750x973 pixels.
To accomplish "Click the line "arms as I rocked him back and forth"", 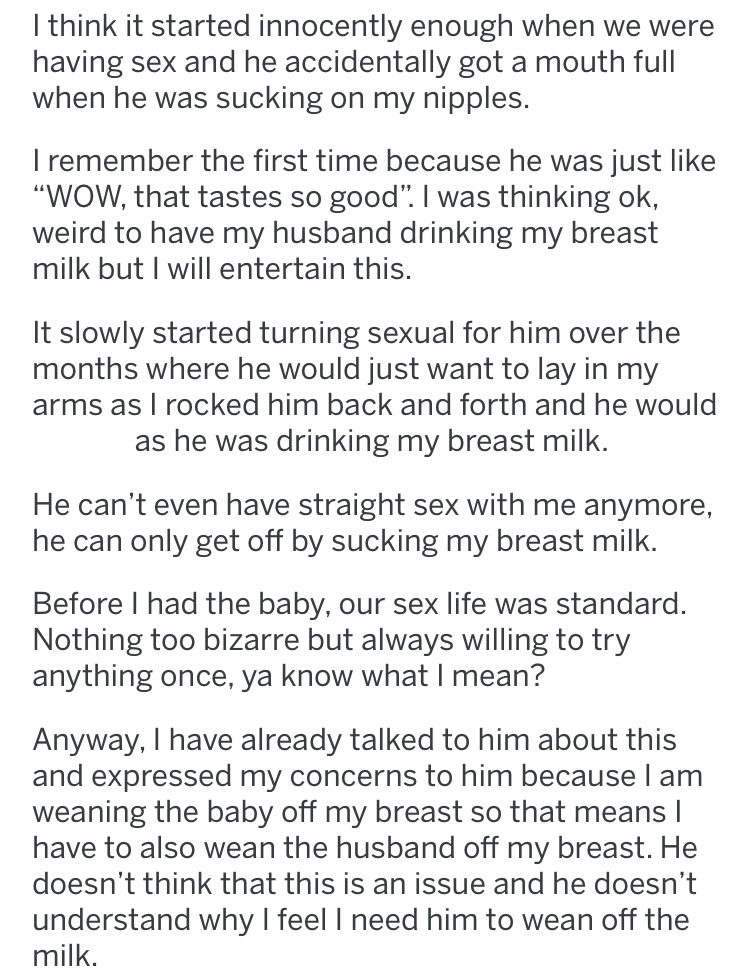I will (374, 405).
